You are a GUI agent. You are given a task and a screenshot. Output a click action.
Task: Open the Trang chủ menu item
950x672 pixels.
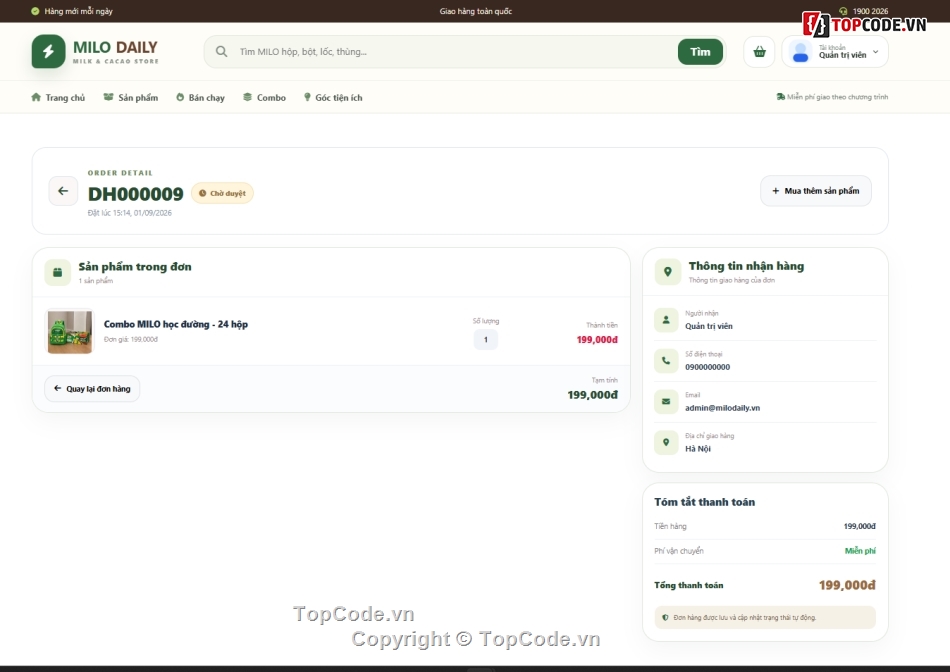(x=58, y=98)
